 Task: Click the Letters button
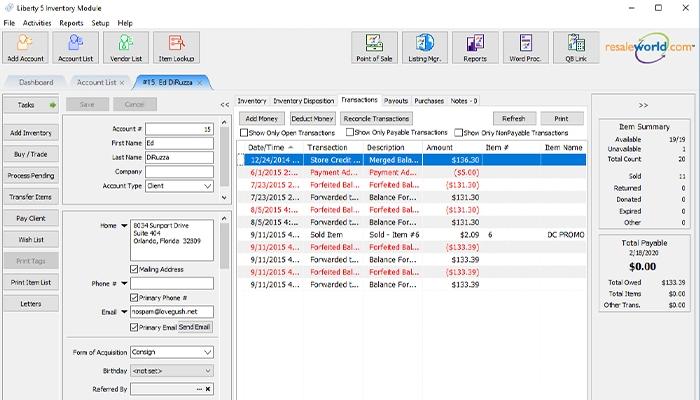[31, 304]
